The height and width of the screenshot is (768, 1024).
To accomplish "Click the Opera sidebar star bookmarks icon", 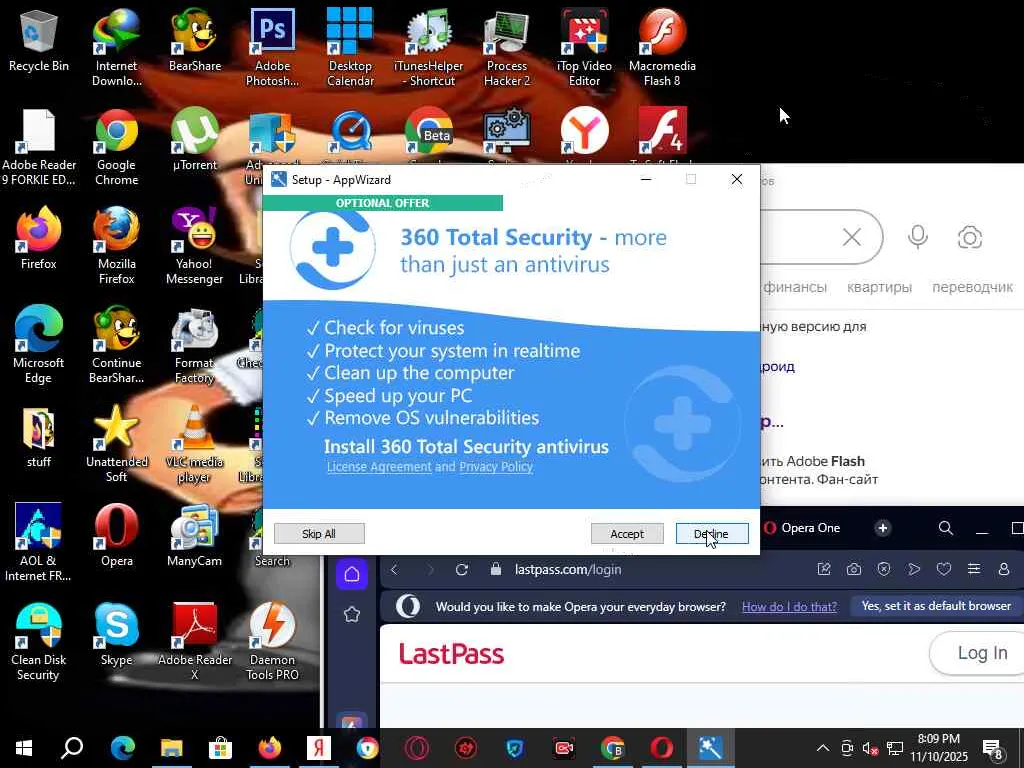I will tap(352, 615).
